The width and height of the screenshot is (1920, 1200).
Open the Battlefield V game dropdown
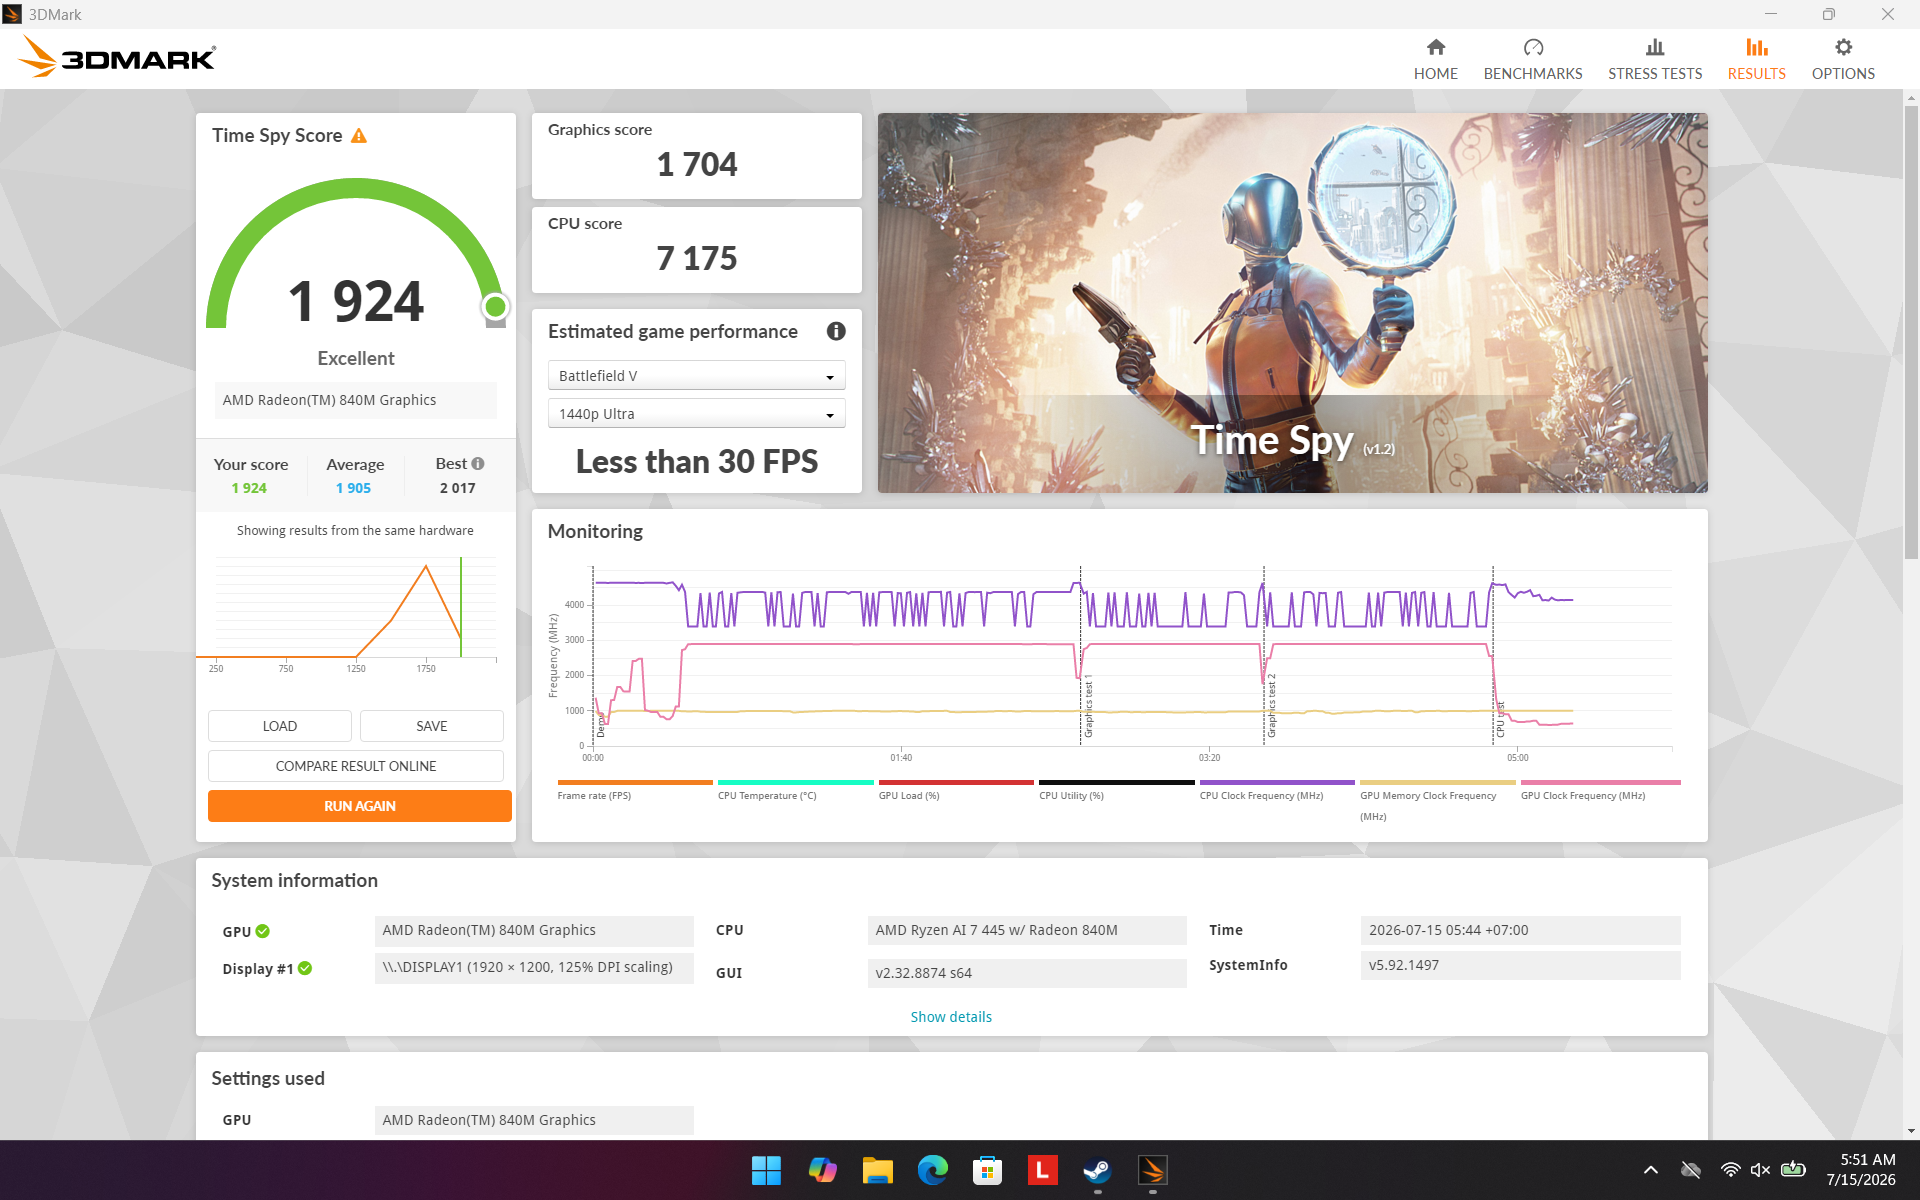697,376
